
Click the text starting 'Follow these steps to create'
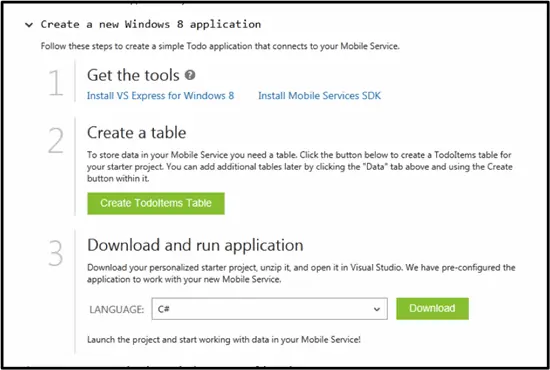click(x=220, y=46)
